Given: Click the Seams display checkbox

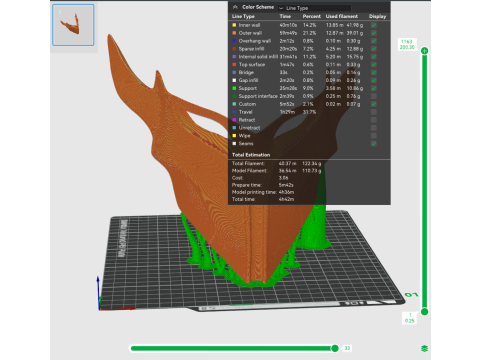Looking at the screenshot, I should (374, 144).
